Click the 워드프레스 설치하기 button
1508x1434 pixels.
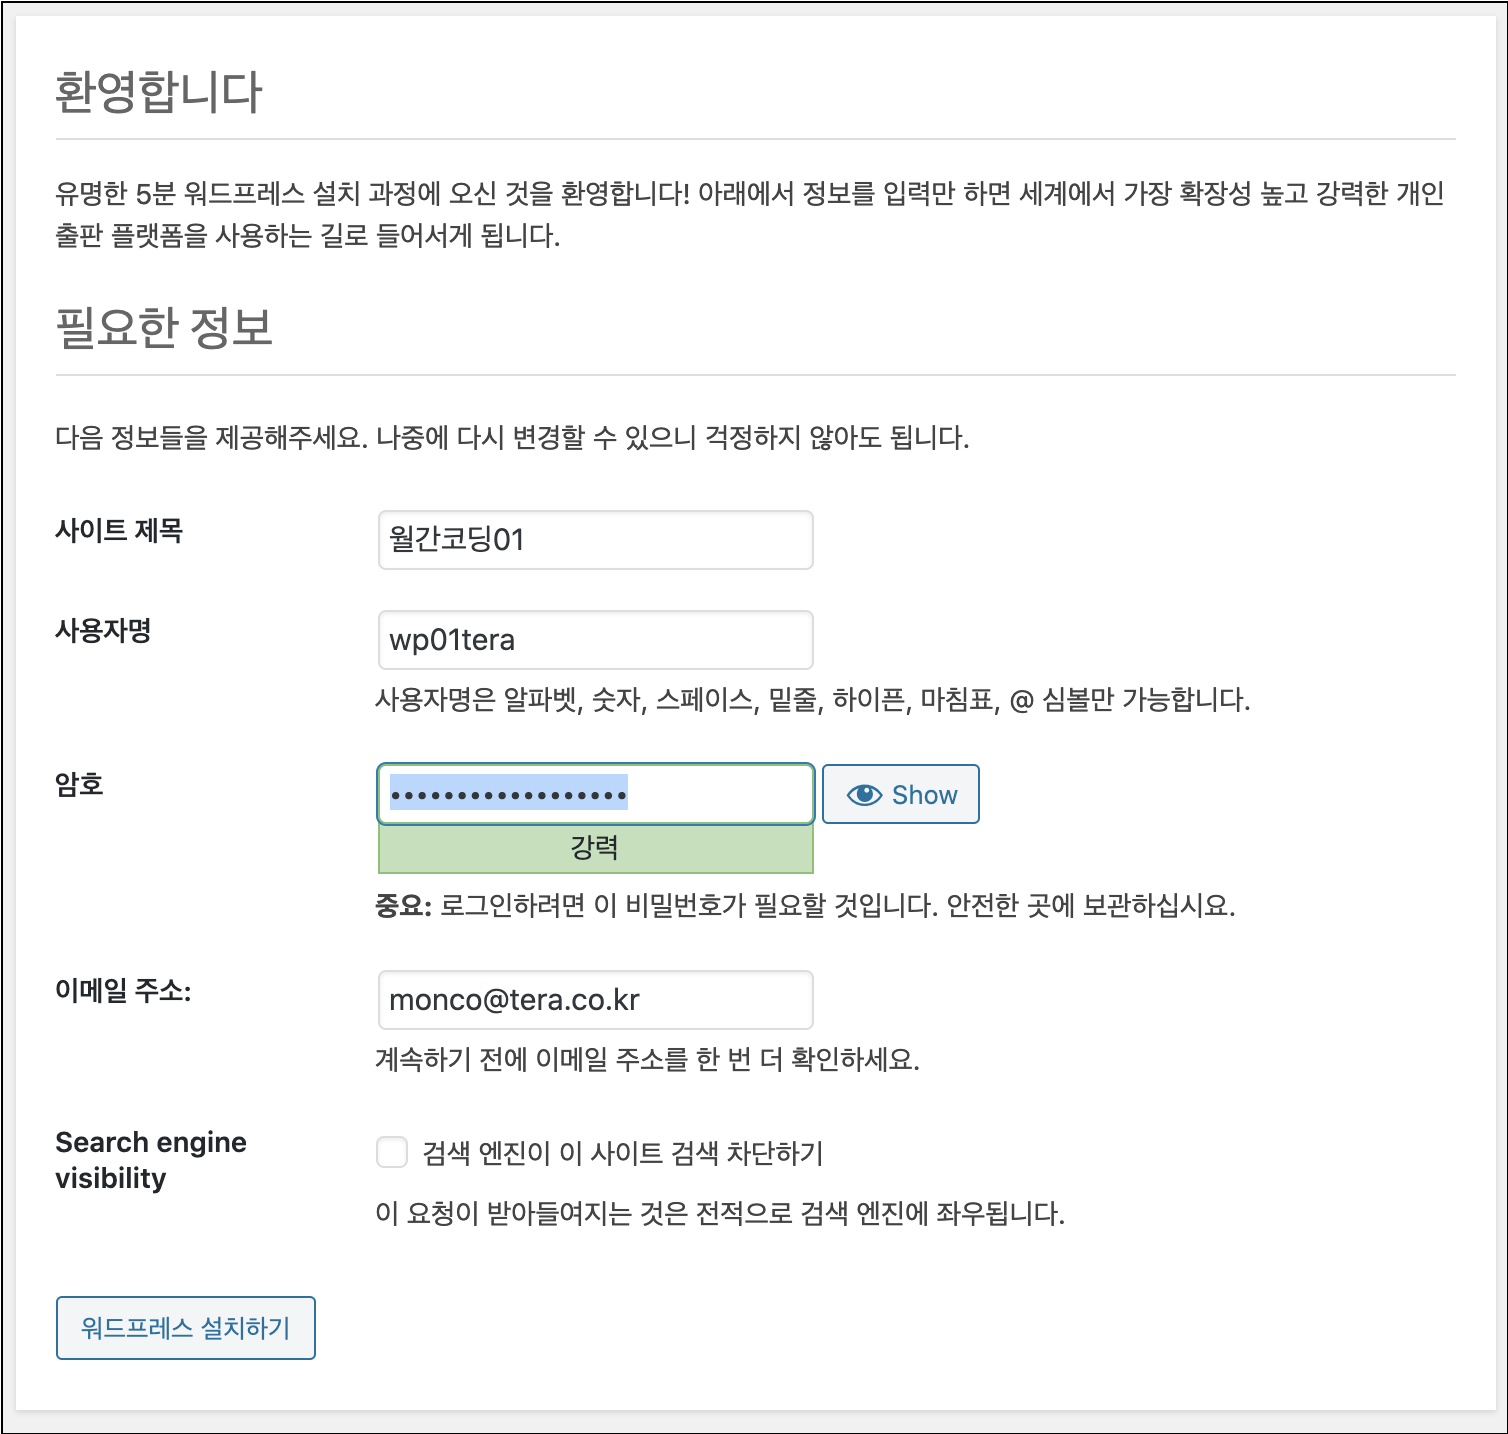[x=186, y=1328]
